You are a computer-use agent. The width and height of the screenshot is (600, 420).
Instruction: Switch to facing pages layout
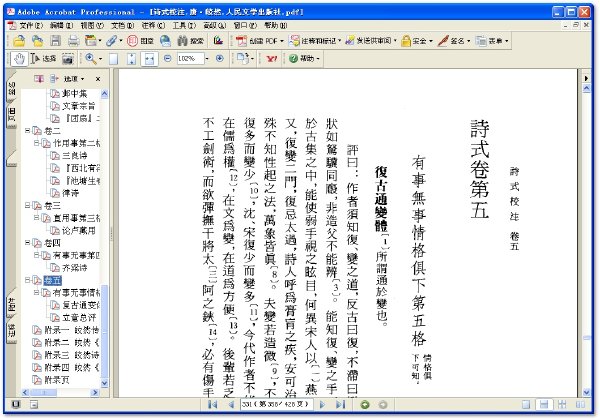click(x=580, y=404)
